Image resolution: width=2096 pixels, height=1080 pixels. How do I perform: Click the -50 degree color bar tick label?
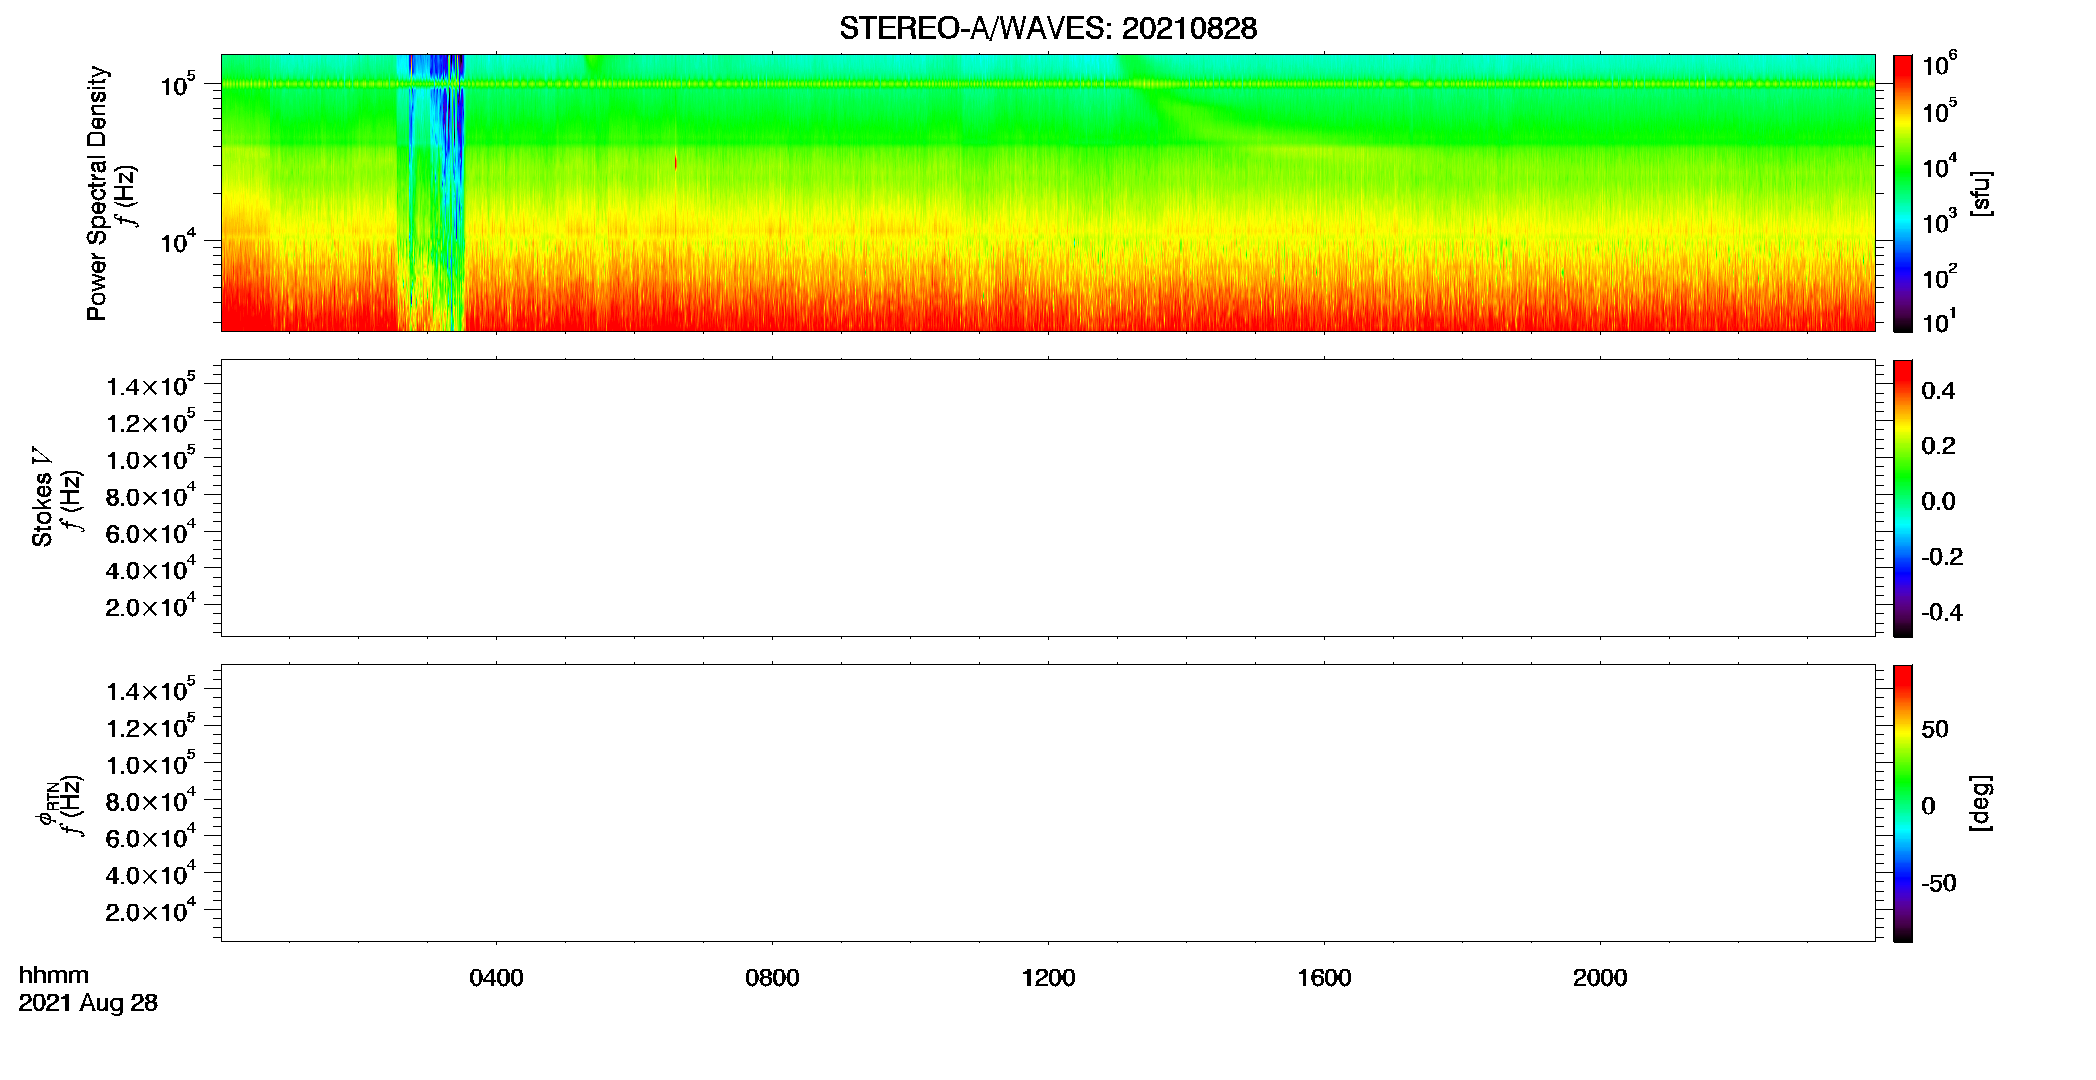1939,884
